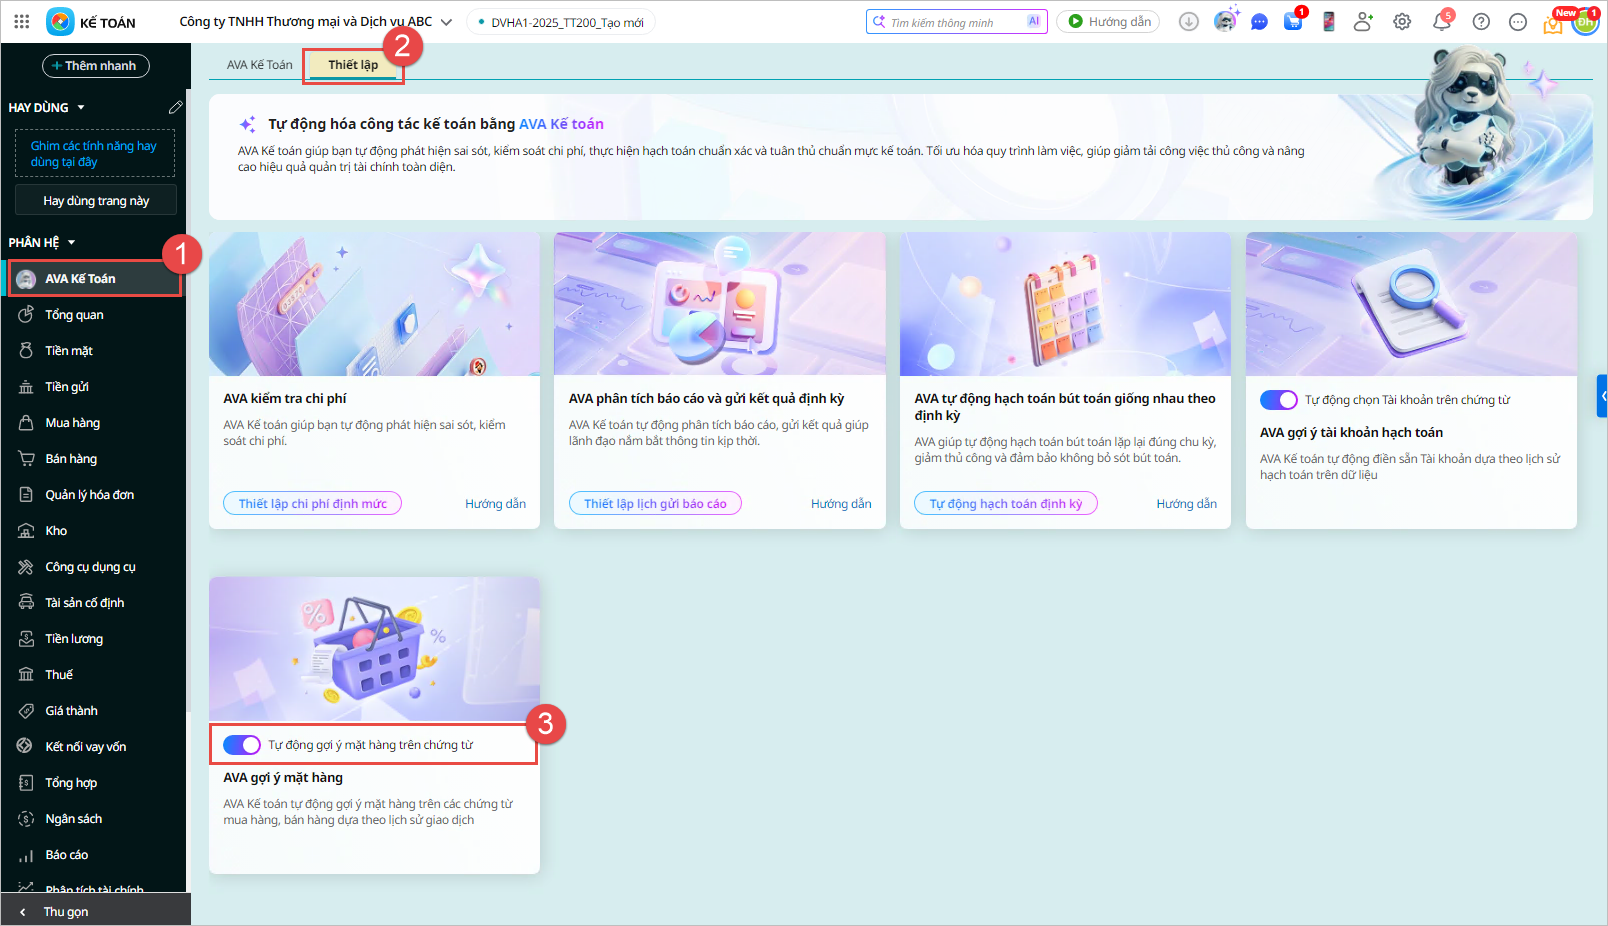Open the notifications bell icon

point(1441,22)
